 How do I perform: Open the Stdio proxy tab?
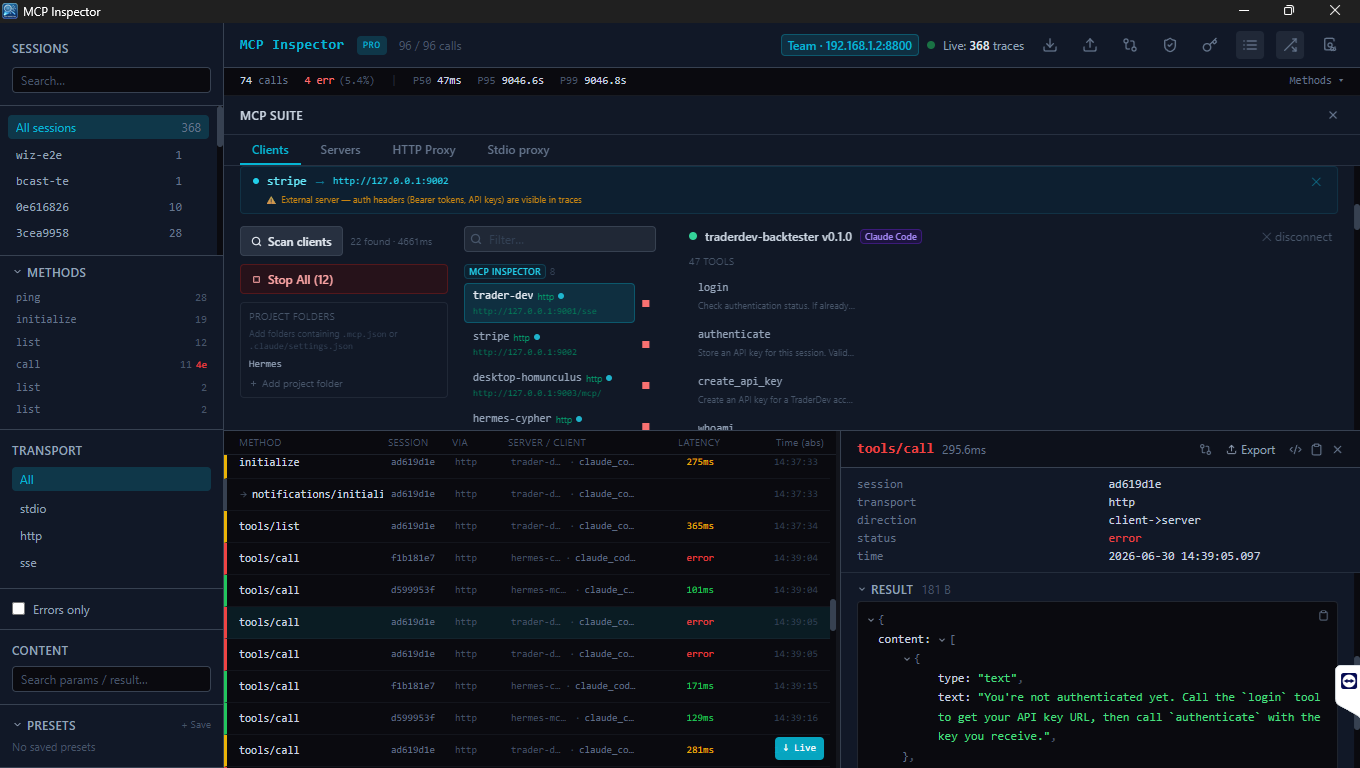[x=518, y=150]
